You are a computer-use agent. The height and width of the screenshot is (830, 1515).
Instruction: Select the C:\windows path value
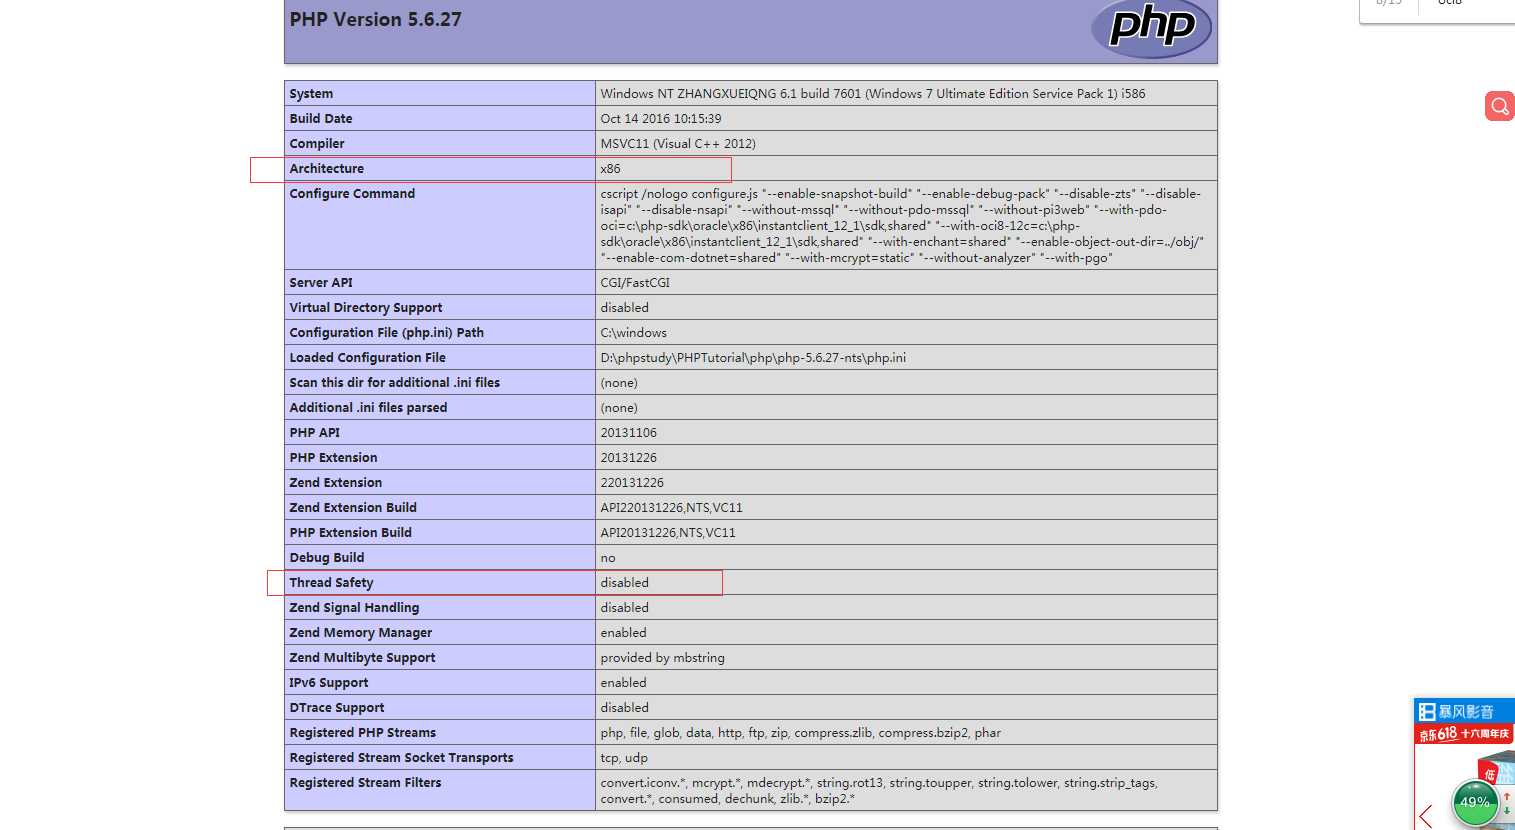[634, 333]
